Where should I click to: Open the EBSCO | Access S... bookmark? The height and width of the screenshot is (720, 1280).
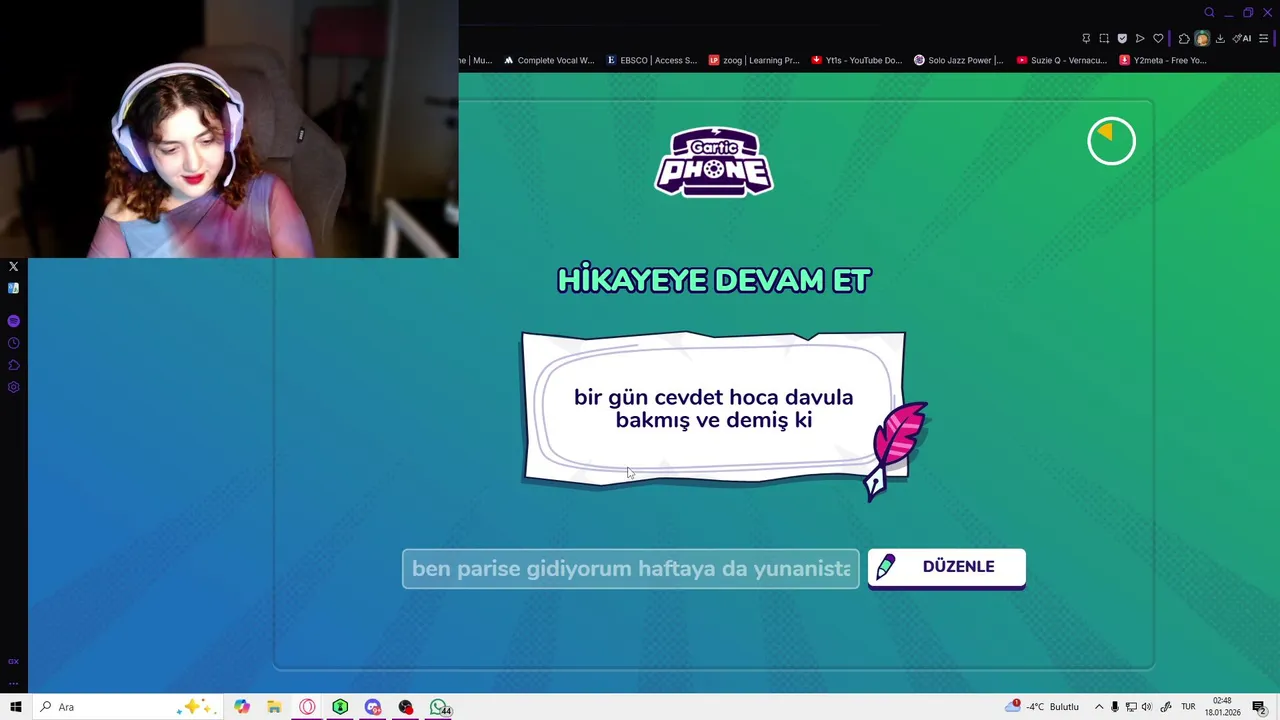coord(651,60)
